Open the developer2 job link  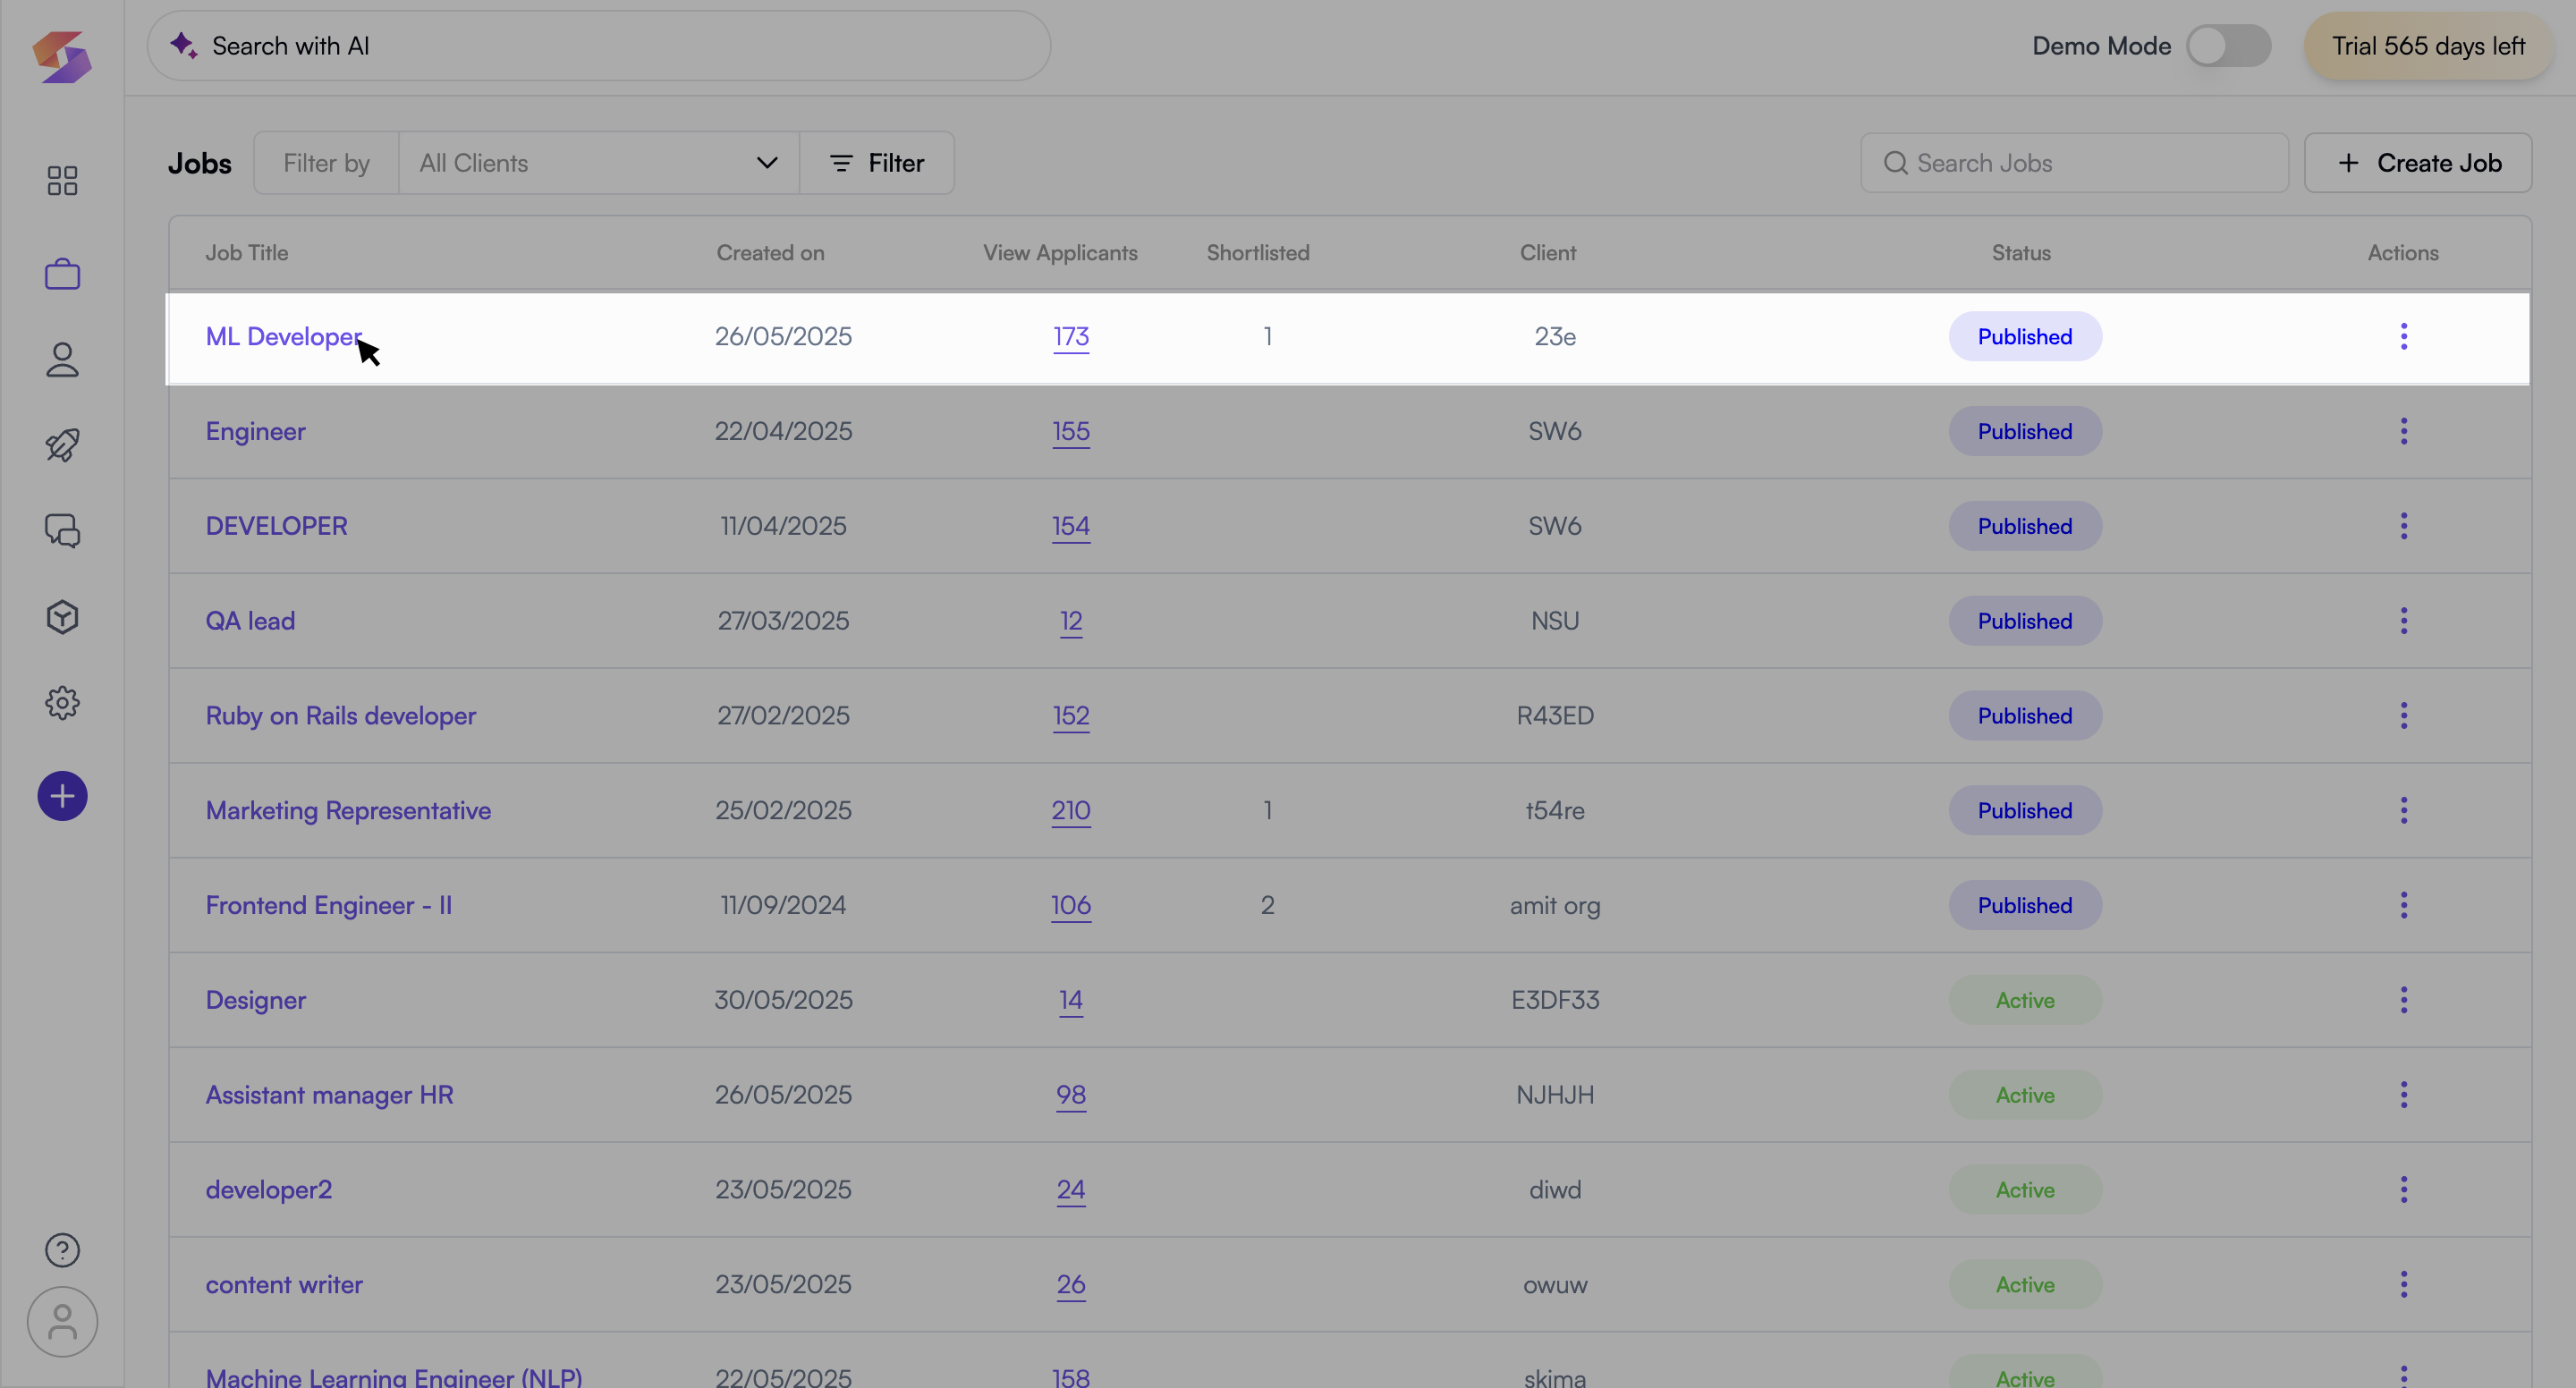(x=269, y=1190)
